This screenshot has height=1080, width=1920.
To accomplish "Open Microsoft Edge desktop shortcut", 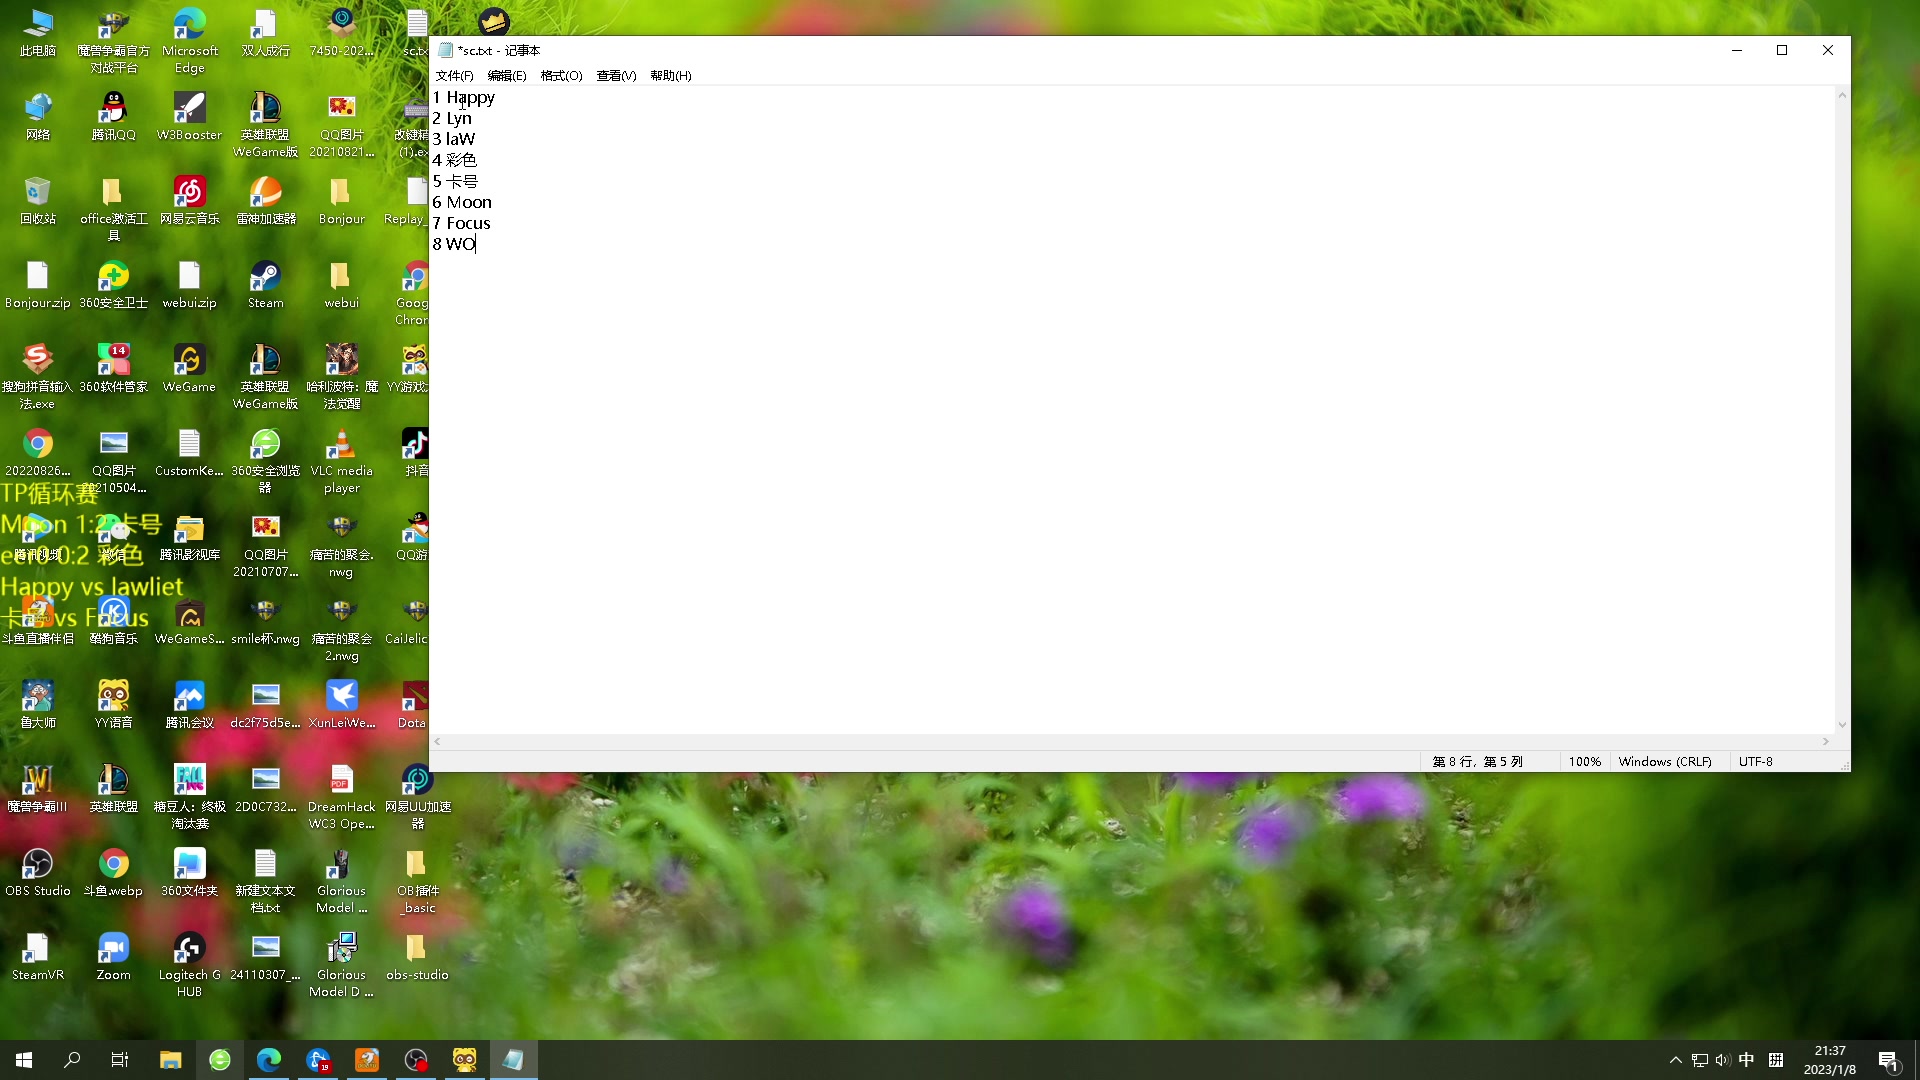I will click(189, 25).
